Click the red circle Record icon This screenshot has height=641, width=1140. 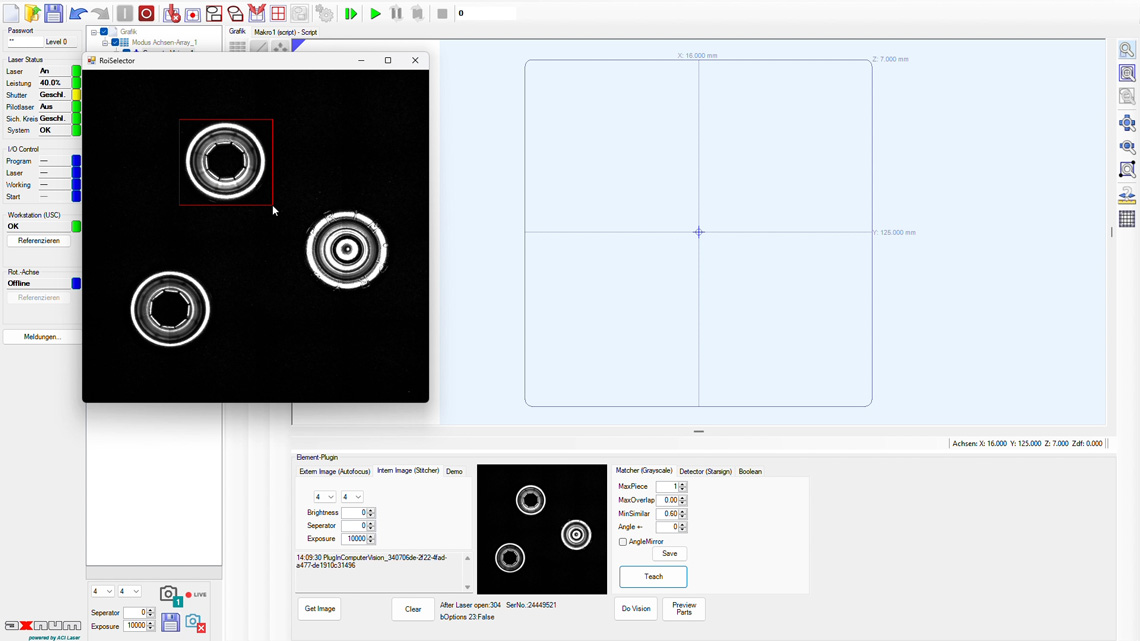coord(146,14)
